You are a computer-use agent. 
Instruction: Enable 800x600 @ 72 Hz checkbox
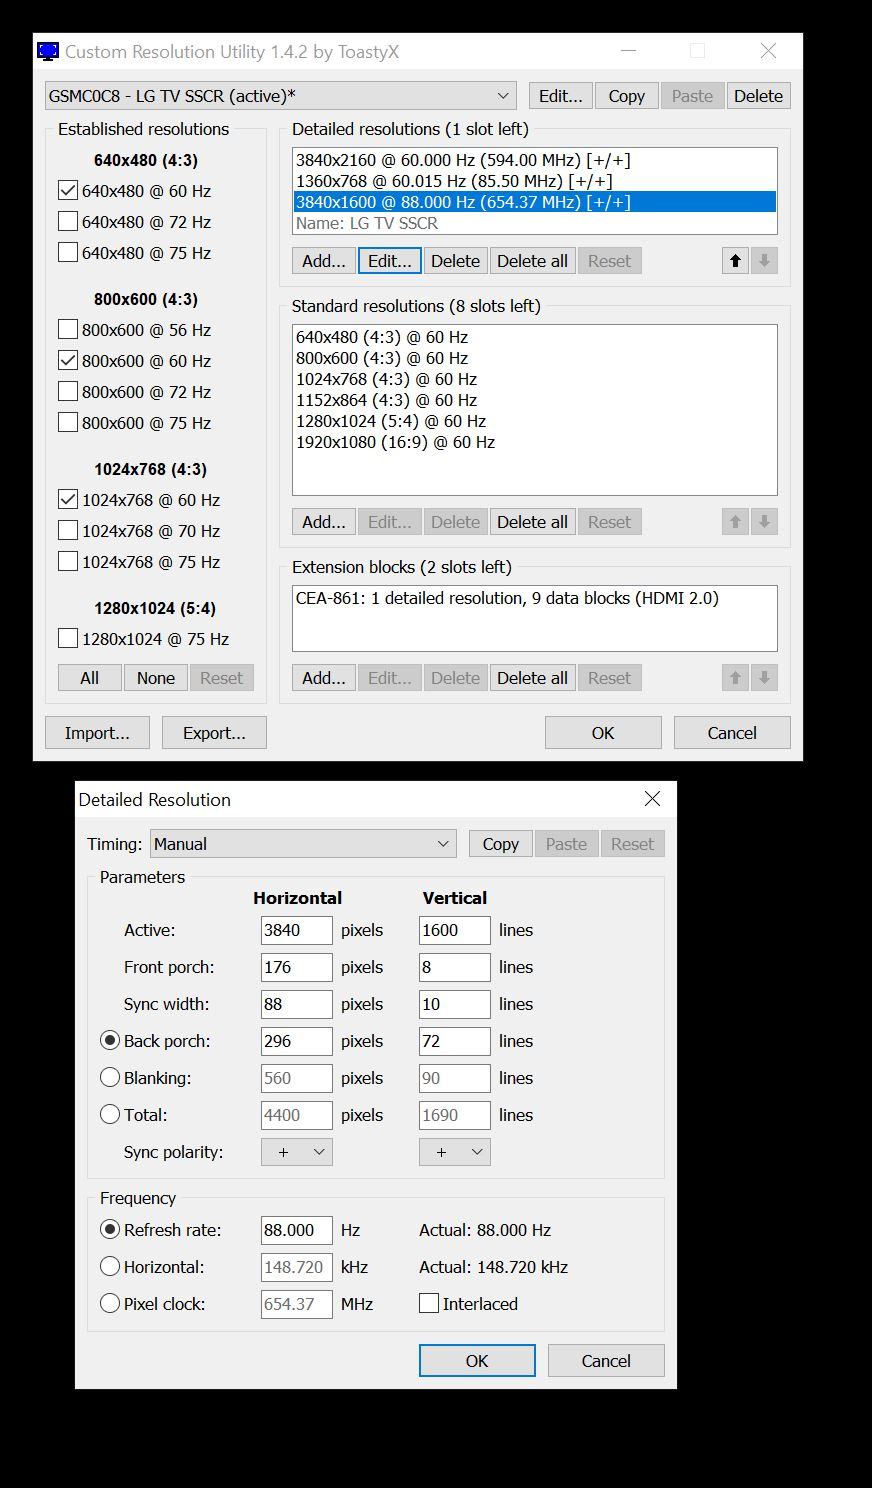click(x=68, y=392)
